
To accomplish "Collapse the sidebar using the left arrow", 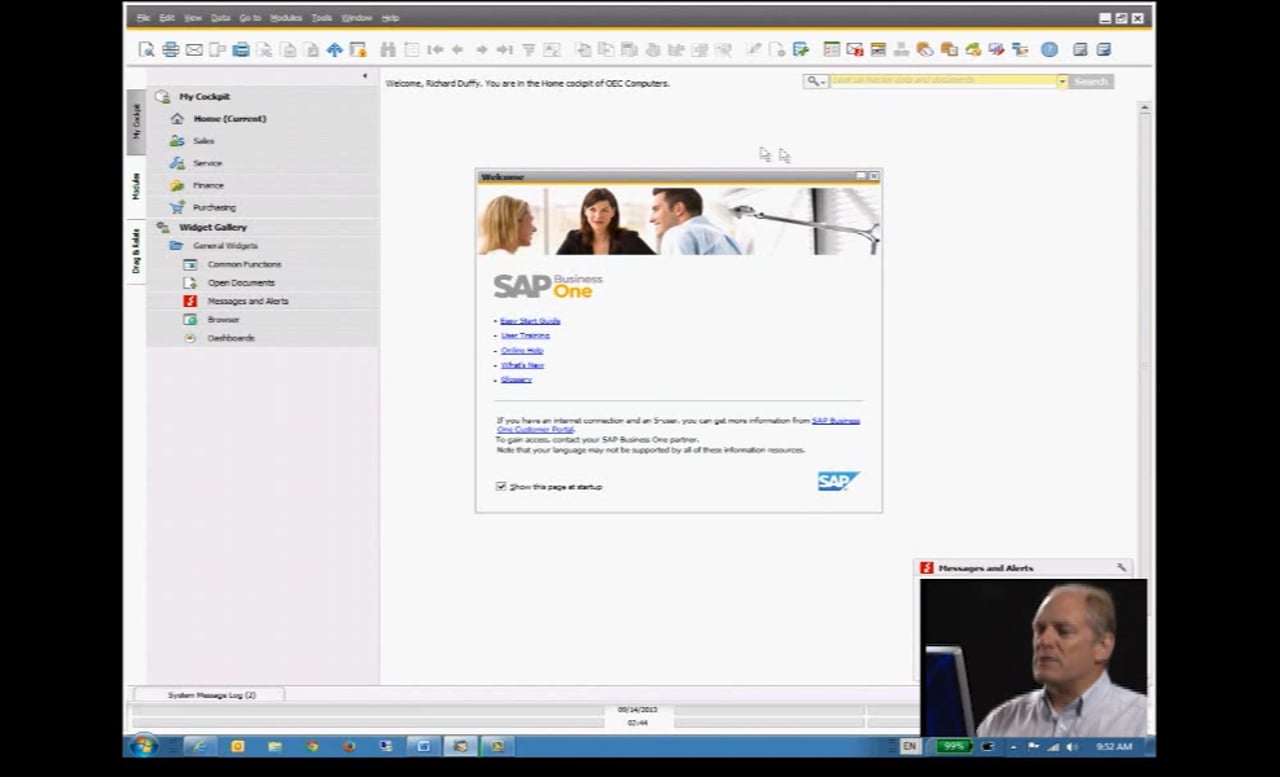I will click(364, 76).
